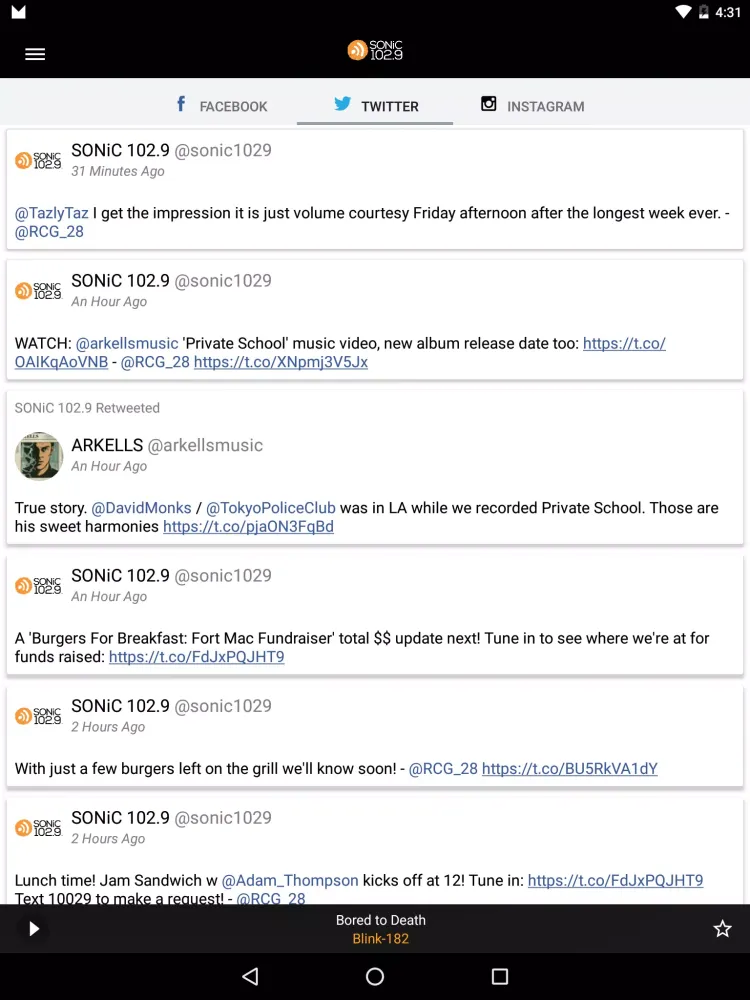Tap the Arkells profile picture

coord(39,456)
